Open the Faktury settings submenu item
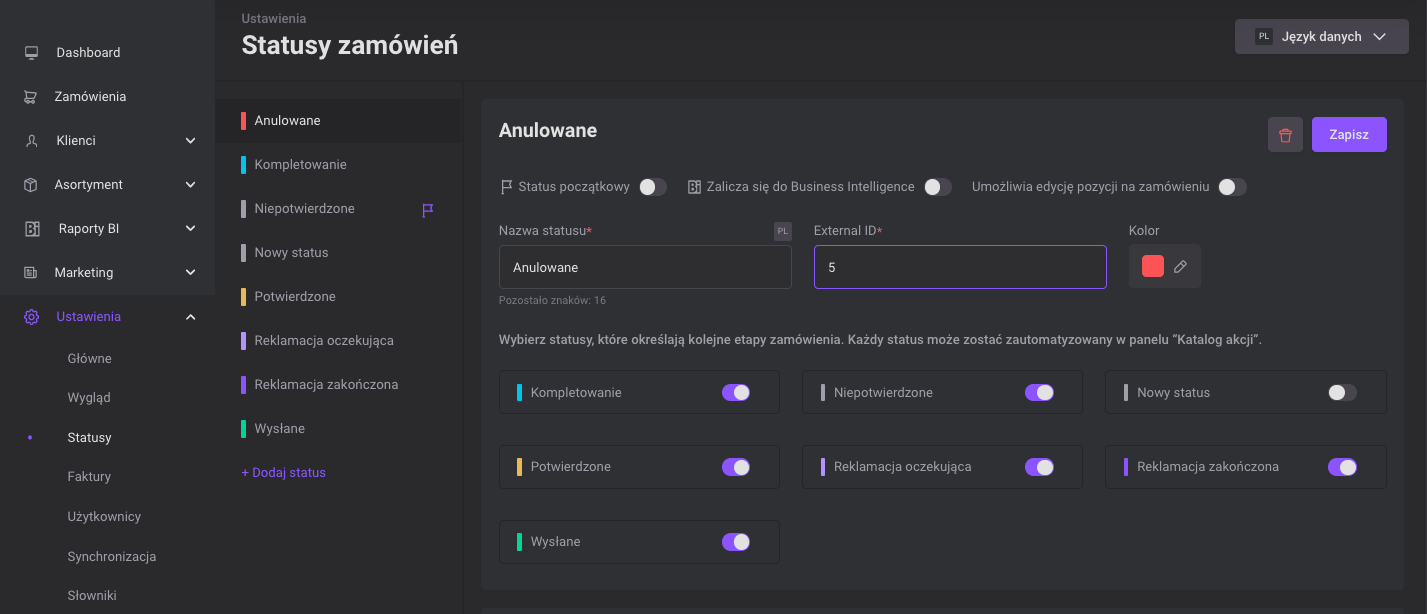Screen dimensions: 1427x614 [89, 477]
